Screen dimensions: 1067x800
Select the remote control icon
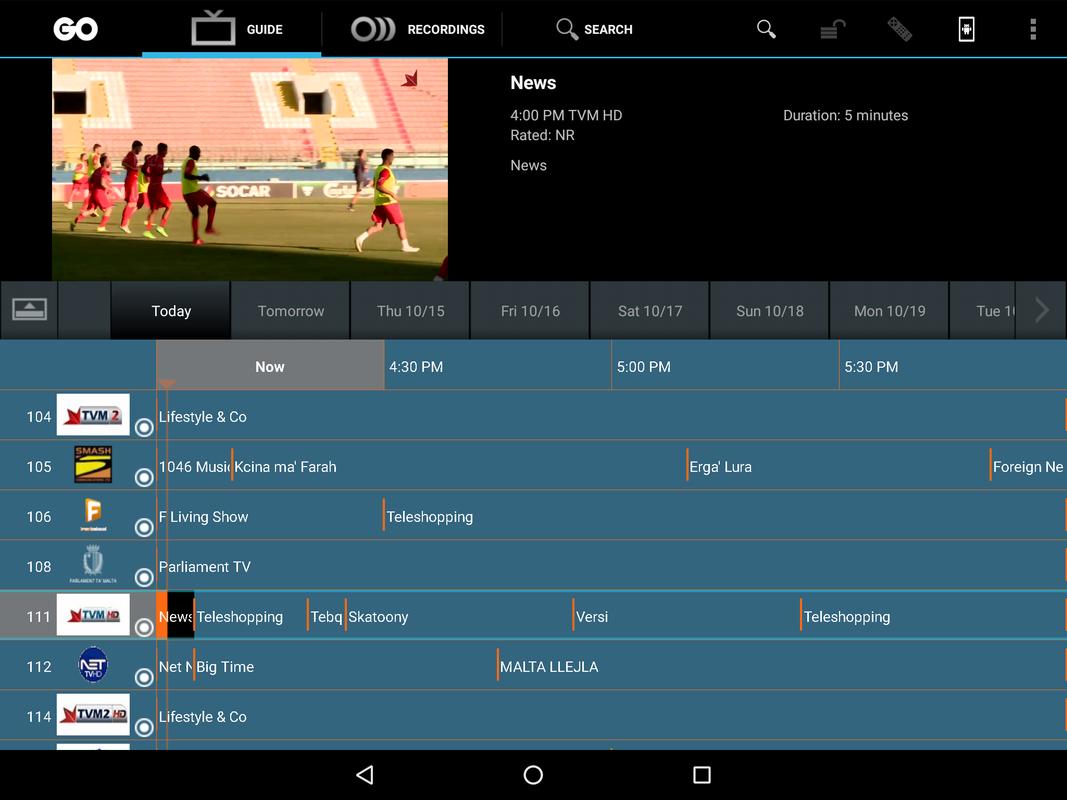899,29
